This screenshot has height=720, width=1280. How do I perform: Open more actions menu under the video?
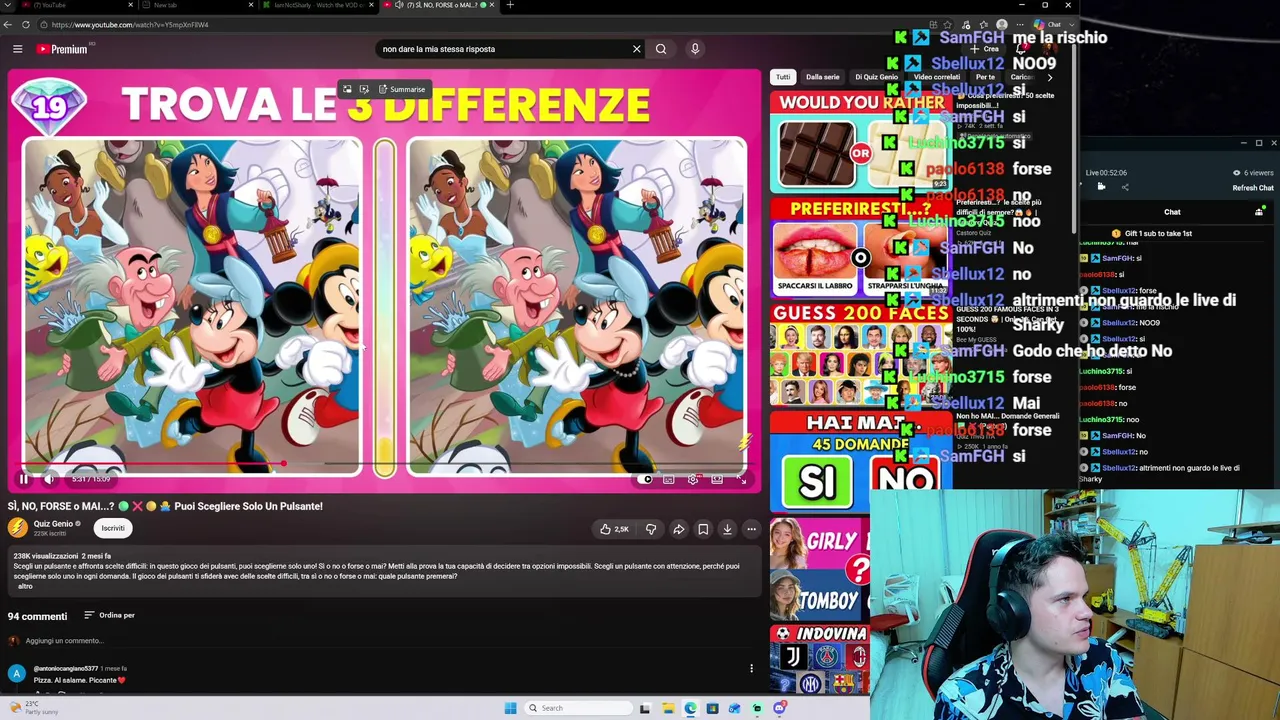751,529
